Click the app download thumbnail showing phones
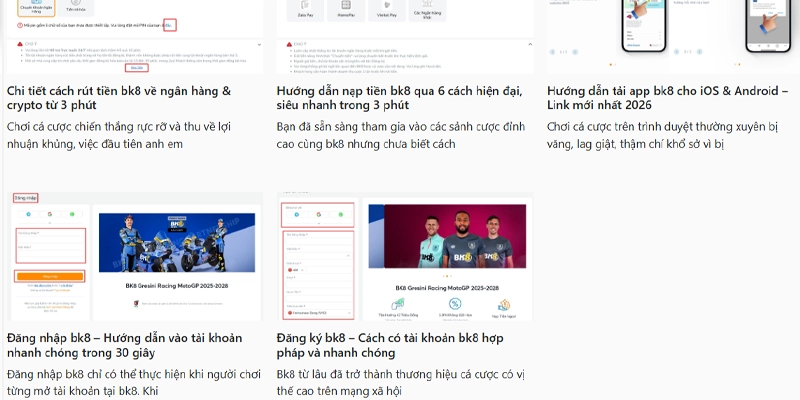 pyautogui.click(x=673, y=37)
